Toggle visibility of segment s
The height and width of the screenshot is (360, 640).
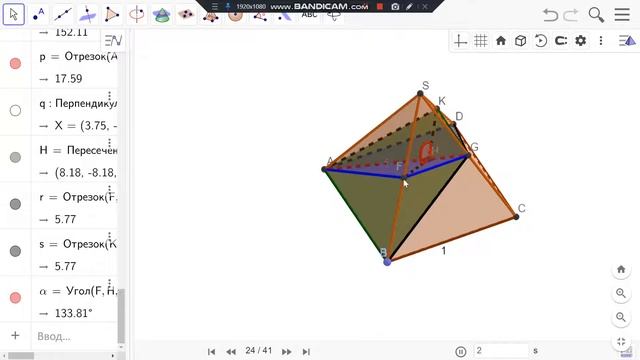tap(16, 251)
